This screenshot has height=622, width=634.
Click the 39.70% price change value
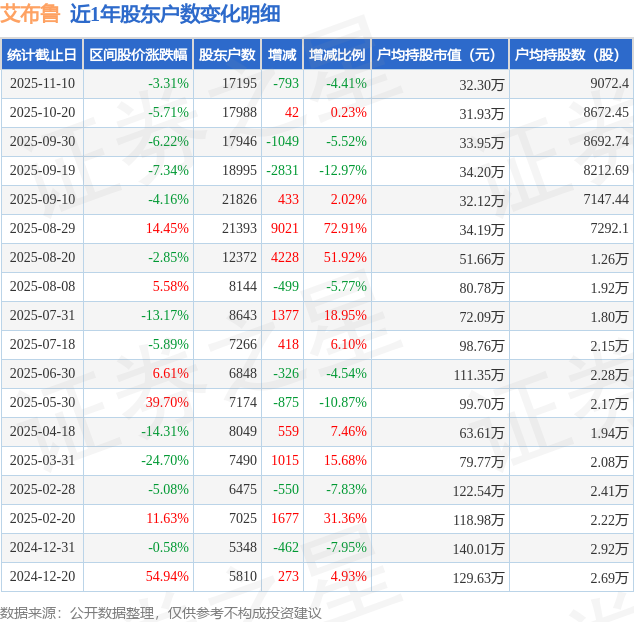pos(167,402)
